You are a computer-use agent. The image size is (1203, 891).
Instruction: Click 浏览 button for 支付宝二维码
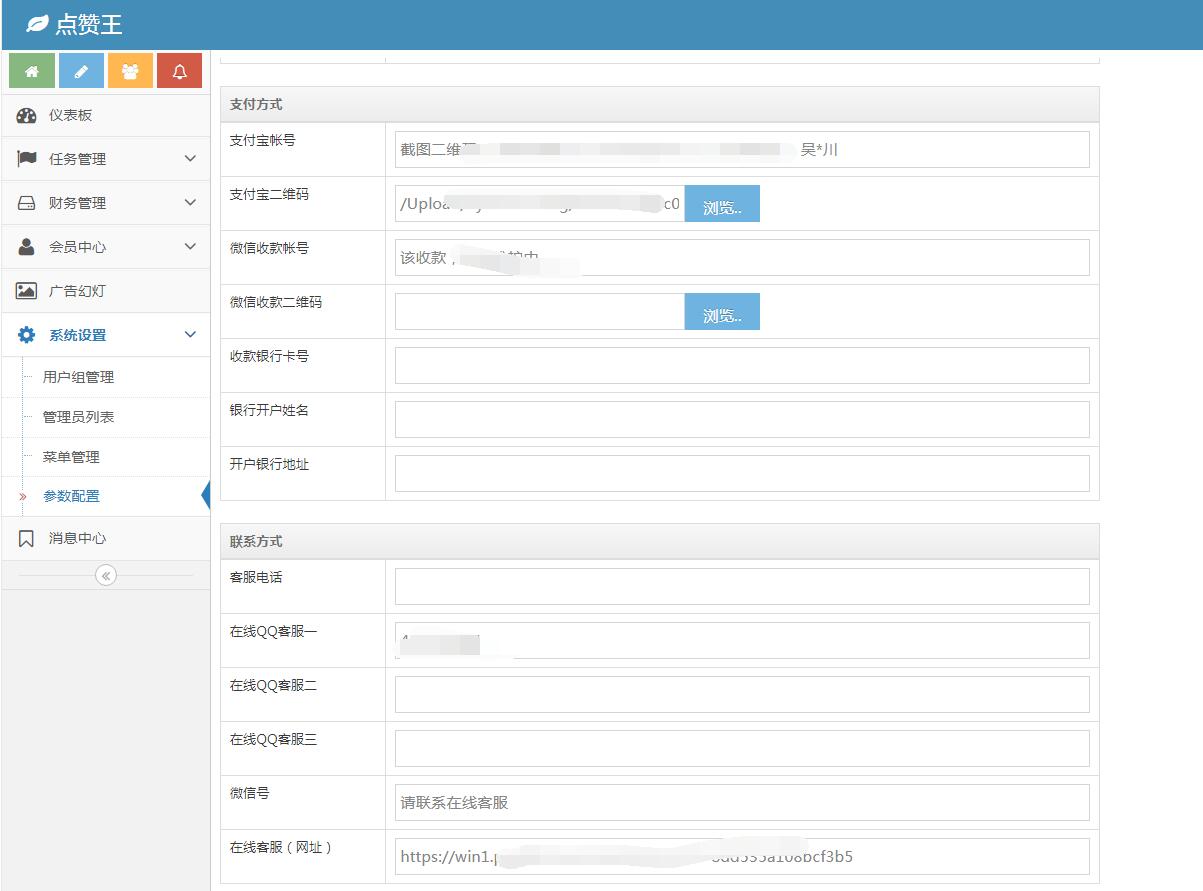(722, 204)
